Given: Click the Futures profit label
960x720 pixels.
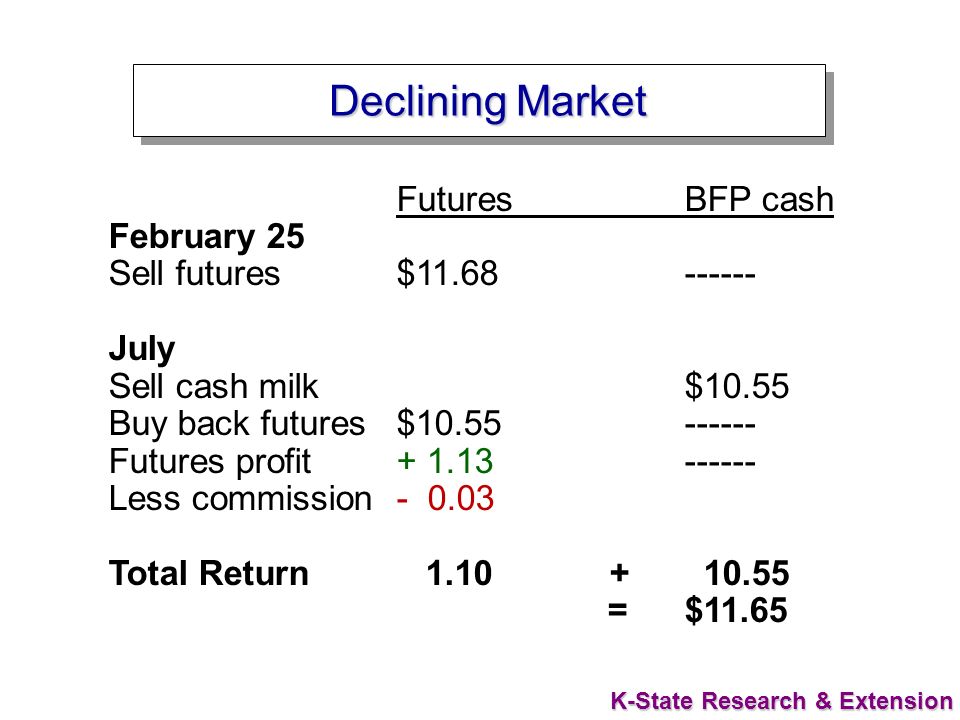Looking at the screenshot, I should point(210,462).
